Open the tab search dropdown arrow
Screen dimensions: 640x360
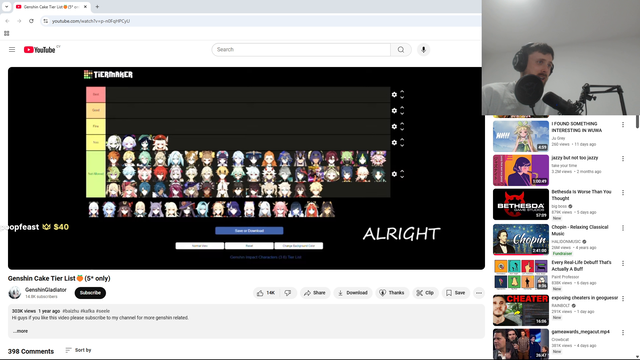6,7
